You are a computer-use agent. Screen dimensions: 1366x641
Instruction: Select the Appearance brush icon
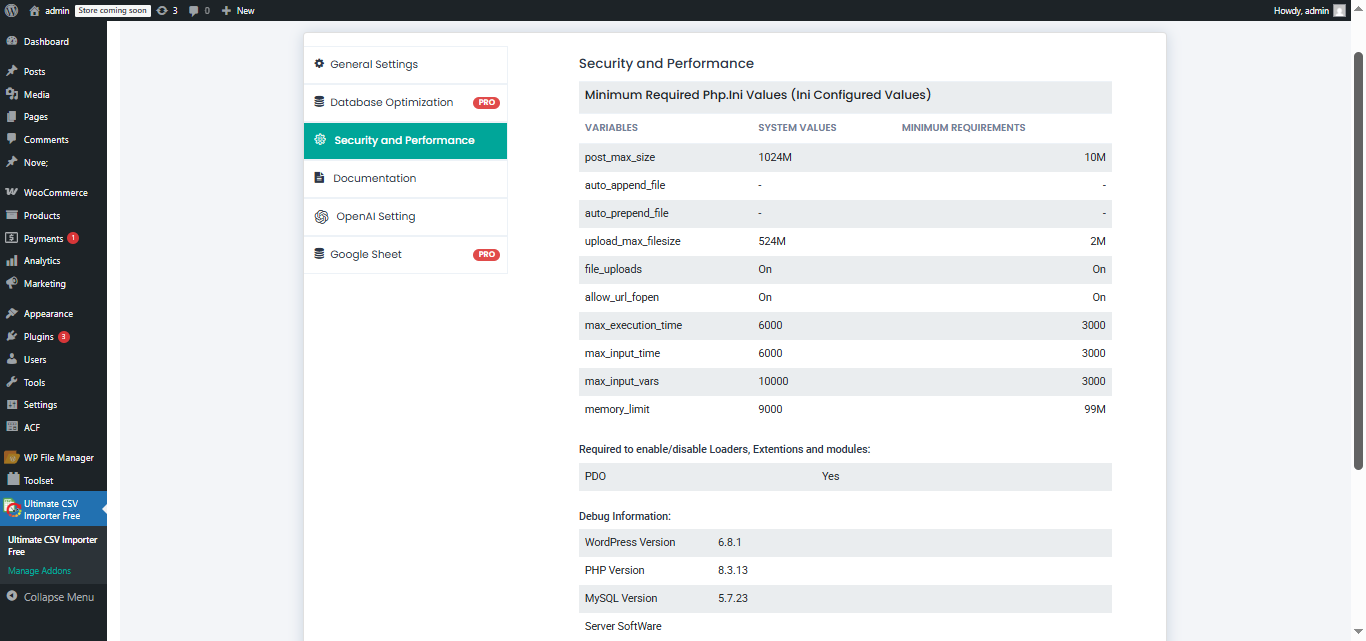(x=14, y=313)
